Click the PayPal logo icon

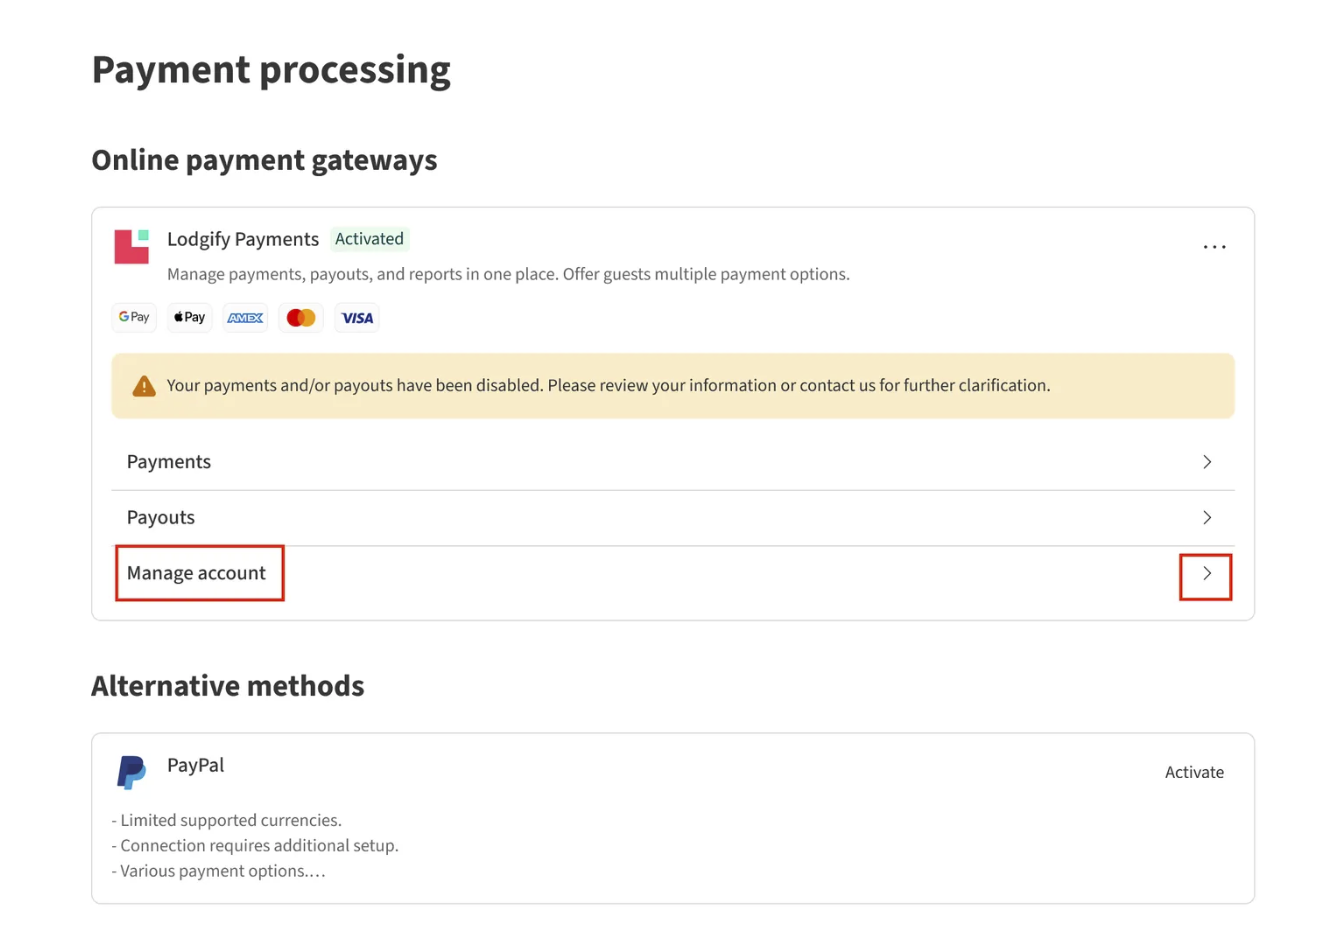click(131, 772)
